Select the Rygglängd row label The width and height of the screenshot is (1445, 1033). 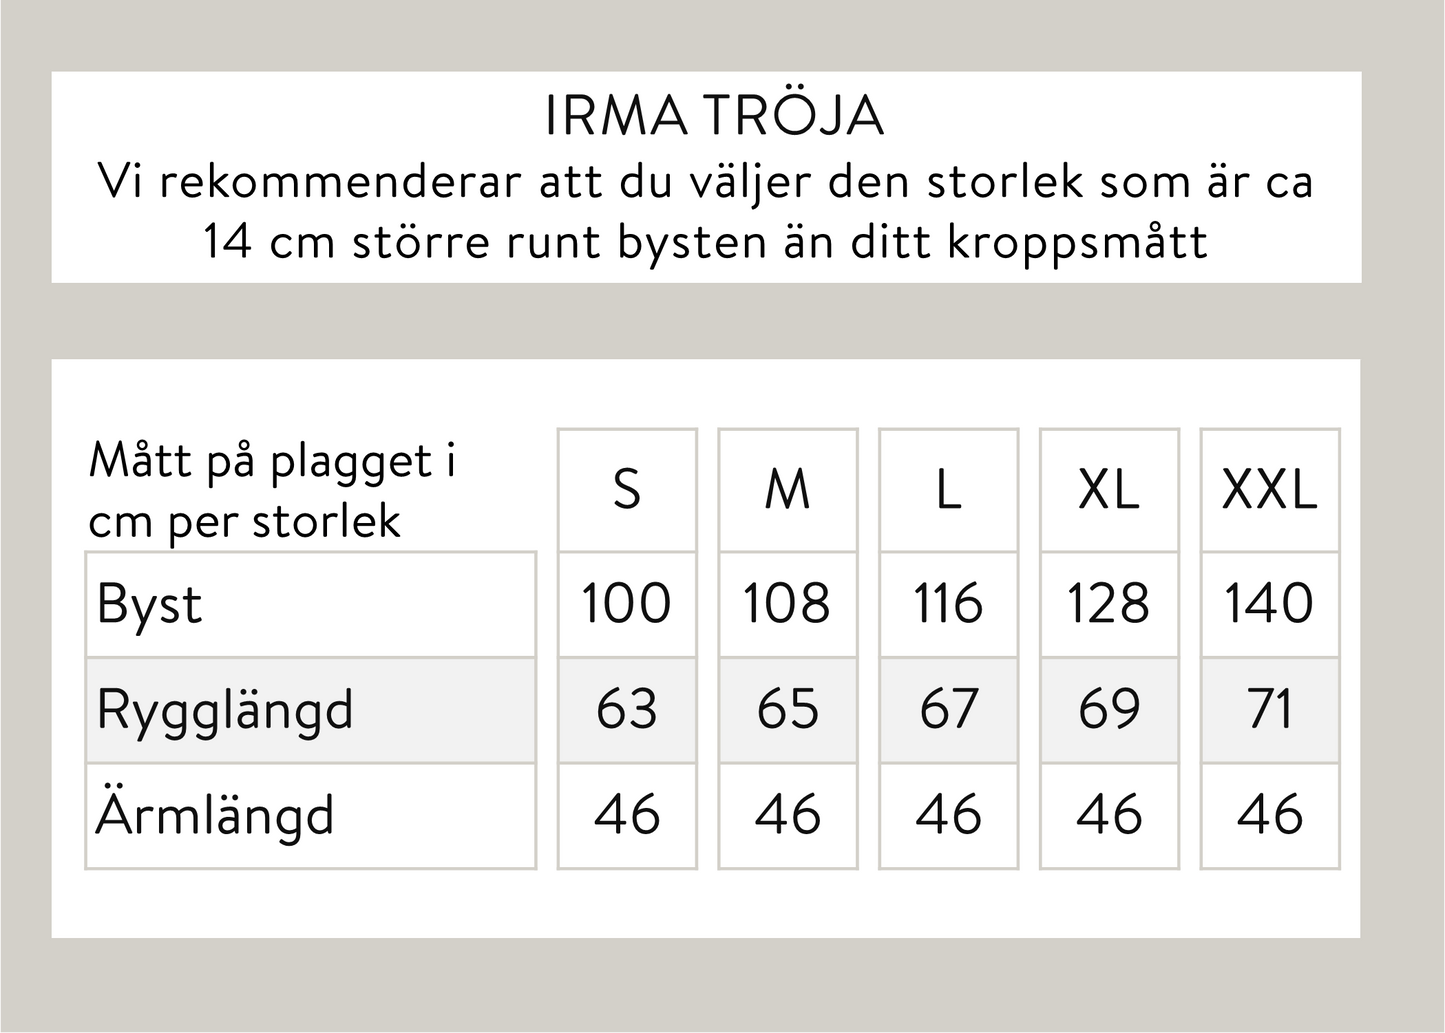[225, 710]
